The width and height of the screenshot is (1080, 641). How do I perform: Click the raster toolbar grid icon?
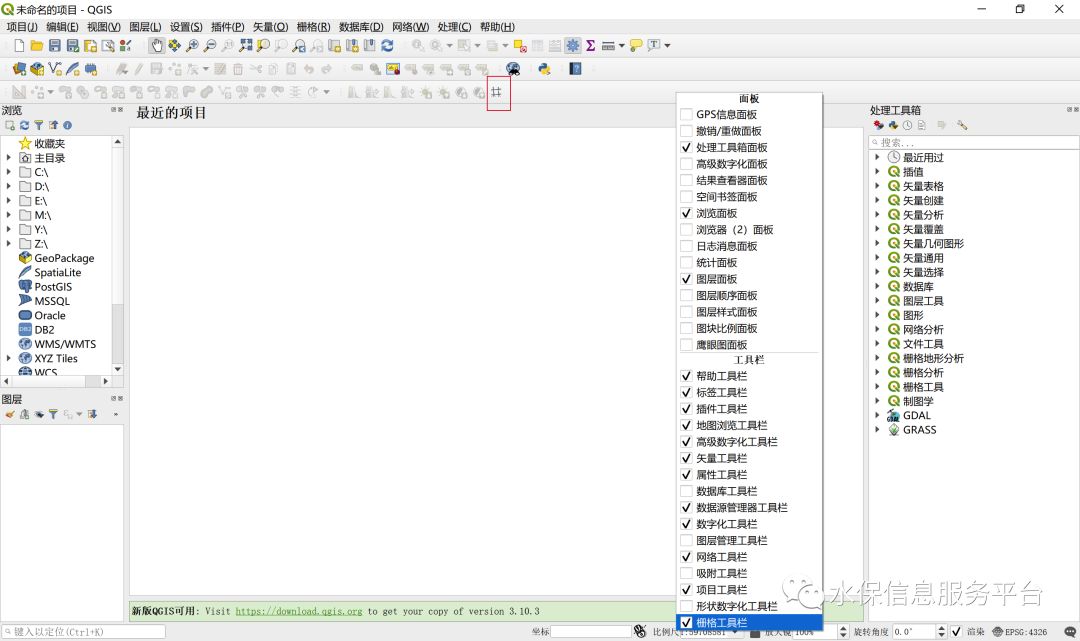(497, 92)
